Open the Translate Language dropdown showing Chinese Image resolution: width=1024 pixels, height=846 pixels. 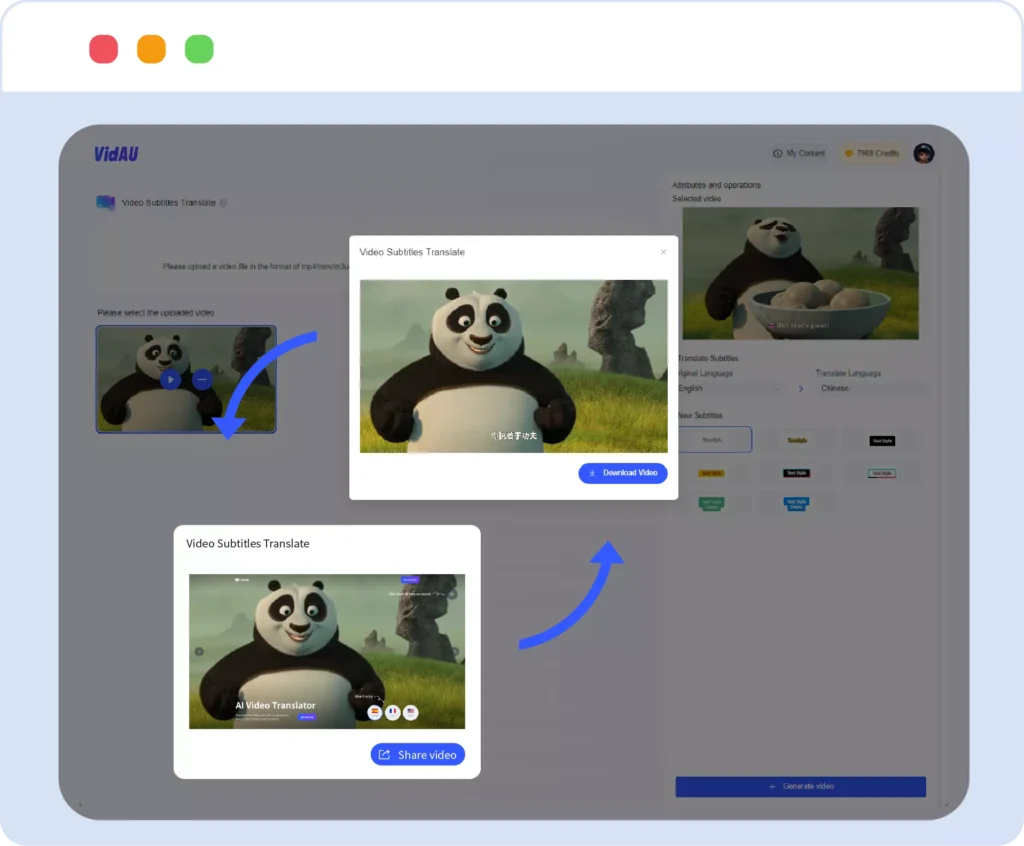click(x=871, y=389)
